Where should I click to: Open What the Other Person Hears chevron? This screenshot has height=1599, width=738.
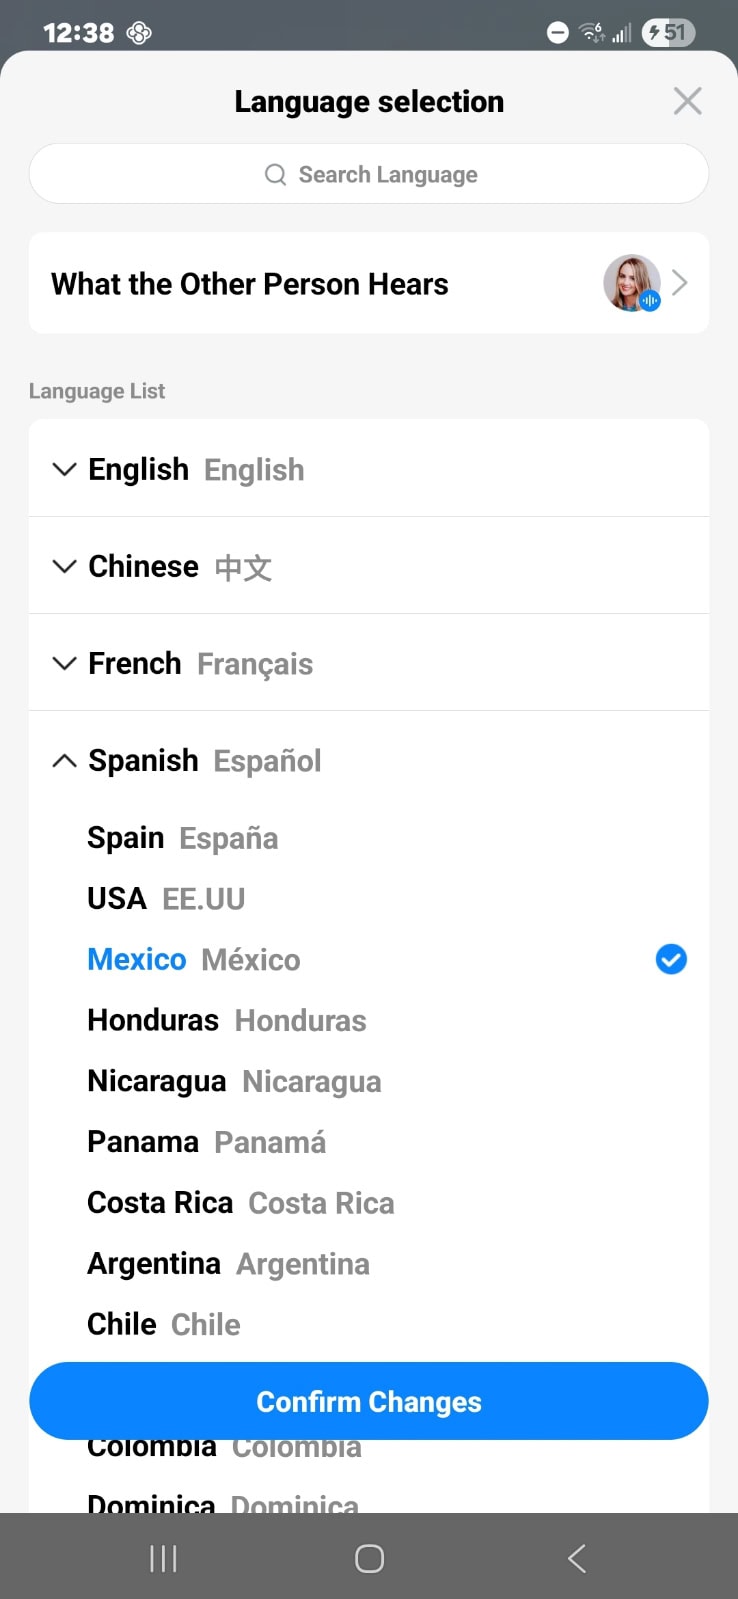pos(680,283)
